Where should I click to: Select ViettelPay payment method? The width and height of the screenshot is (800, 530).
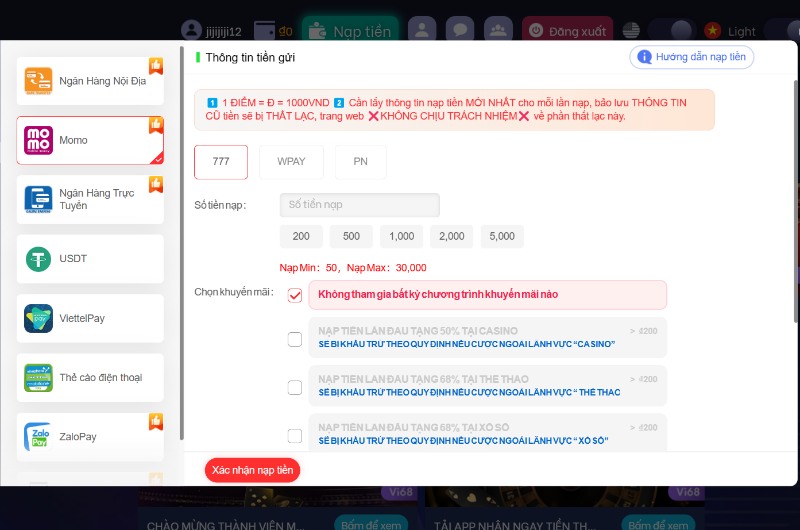[x=90, y=318]
